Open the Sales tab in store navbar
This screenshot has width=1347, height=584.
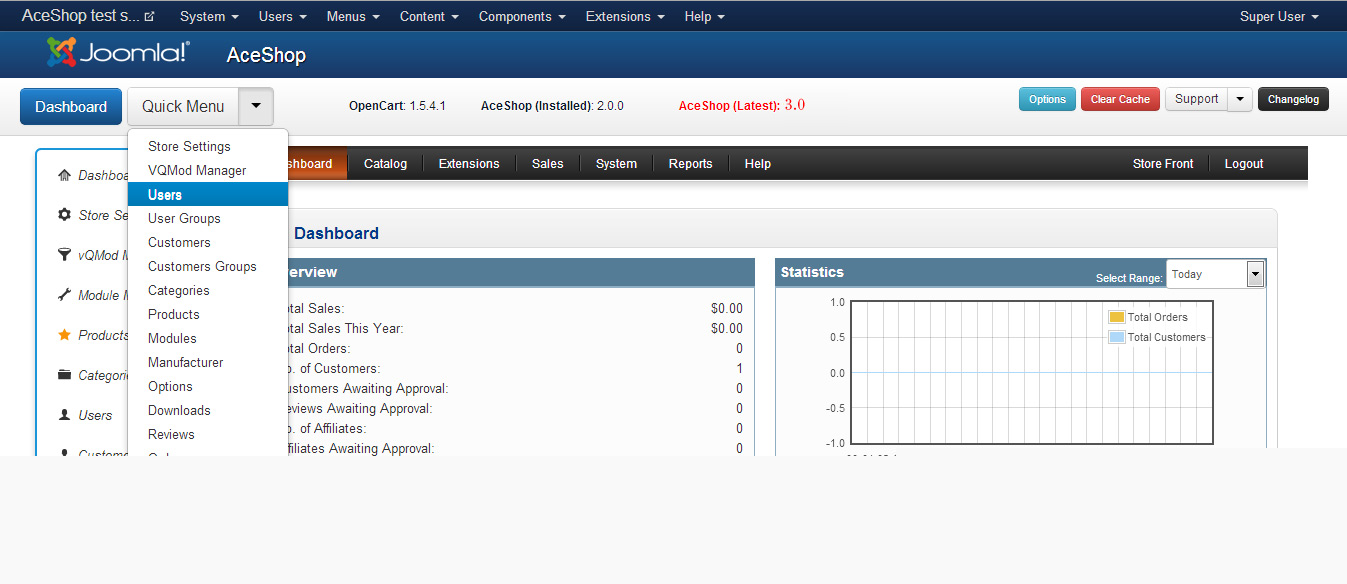point(547,163)
